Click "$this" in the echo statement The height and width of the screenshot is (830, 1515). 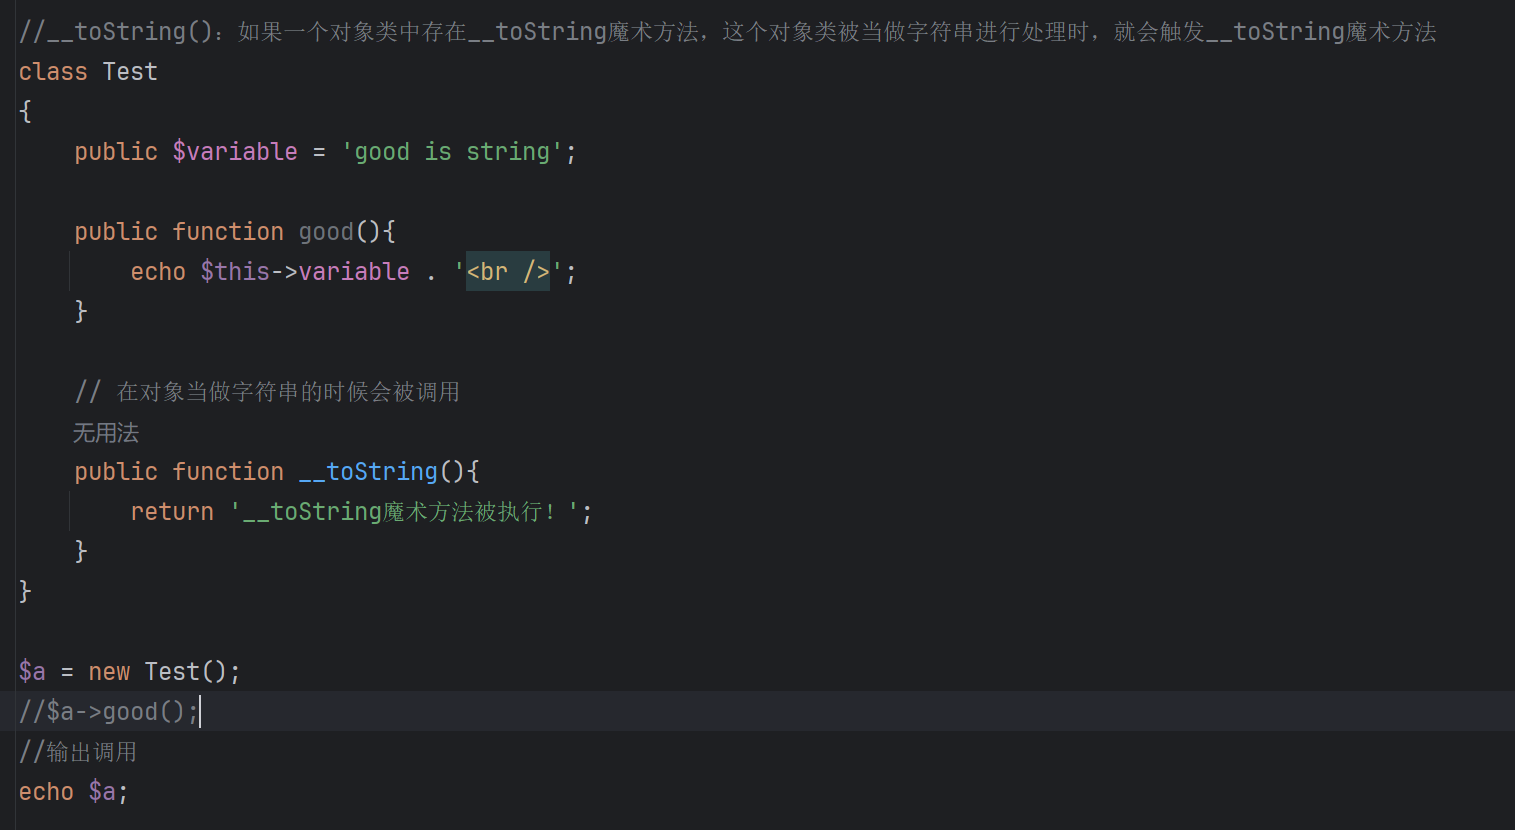[235, 272]
